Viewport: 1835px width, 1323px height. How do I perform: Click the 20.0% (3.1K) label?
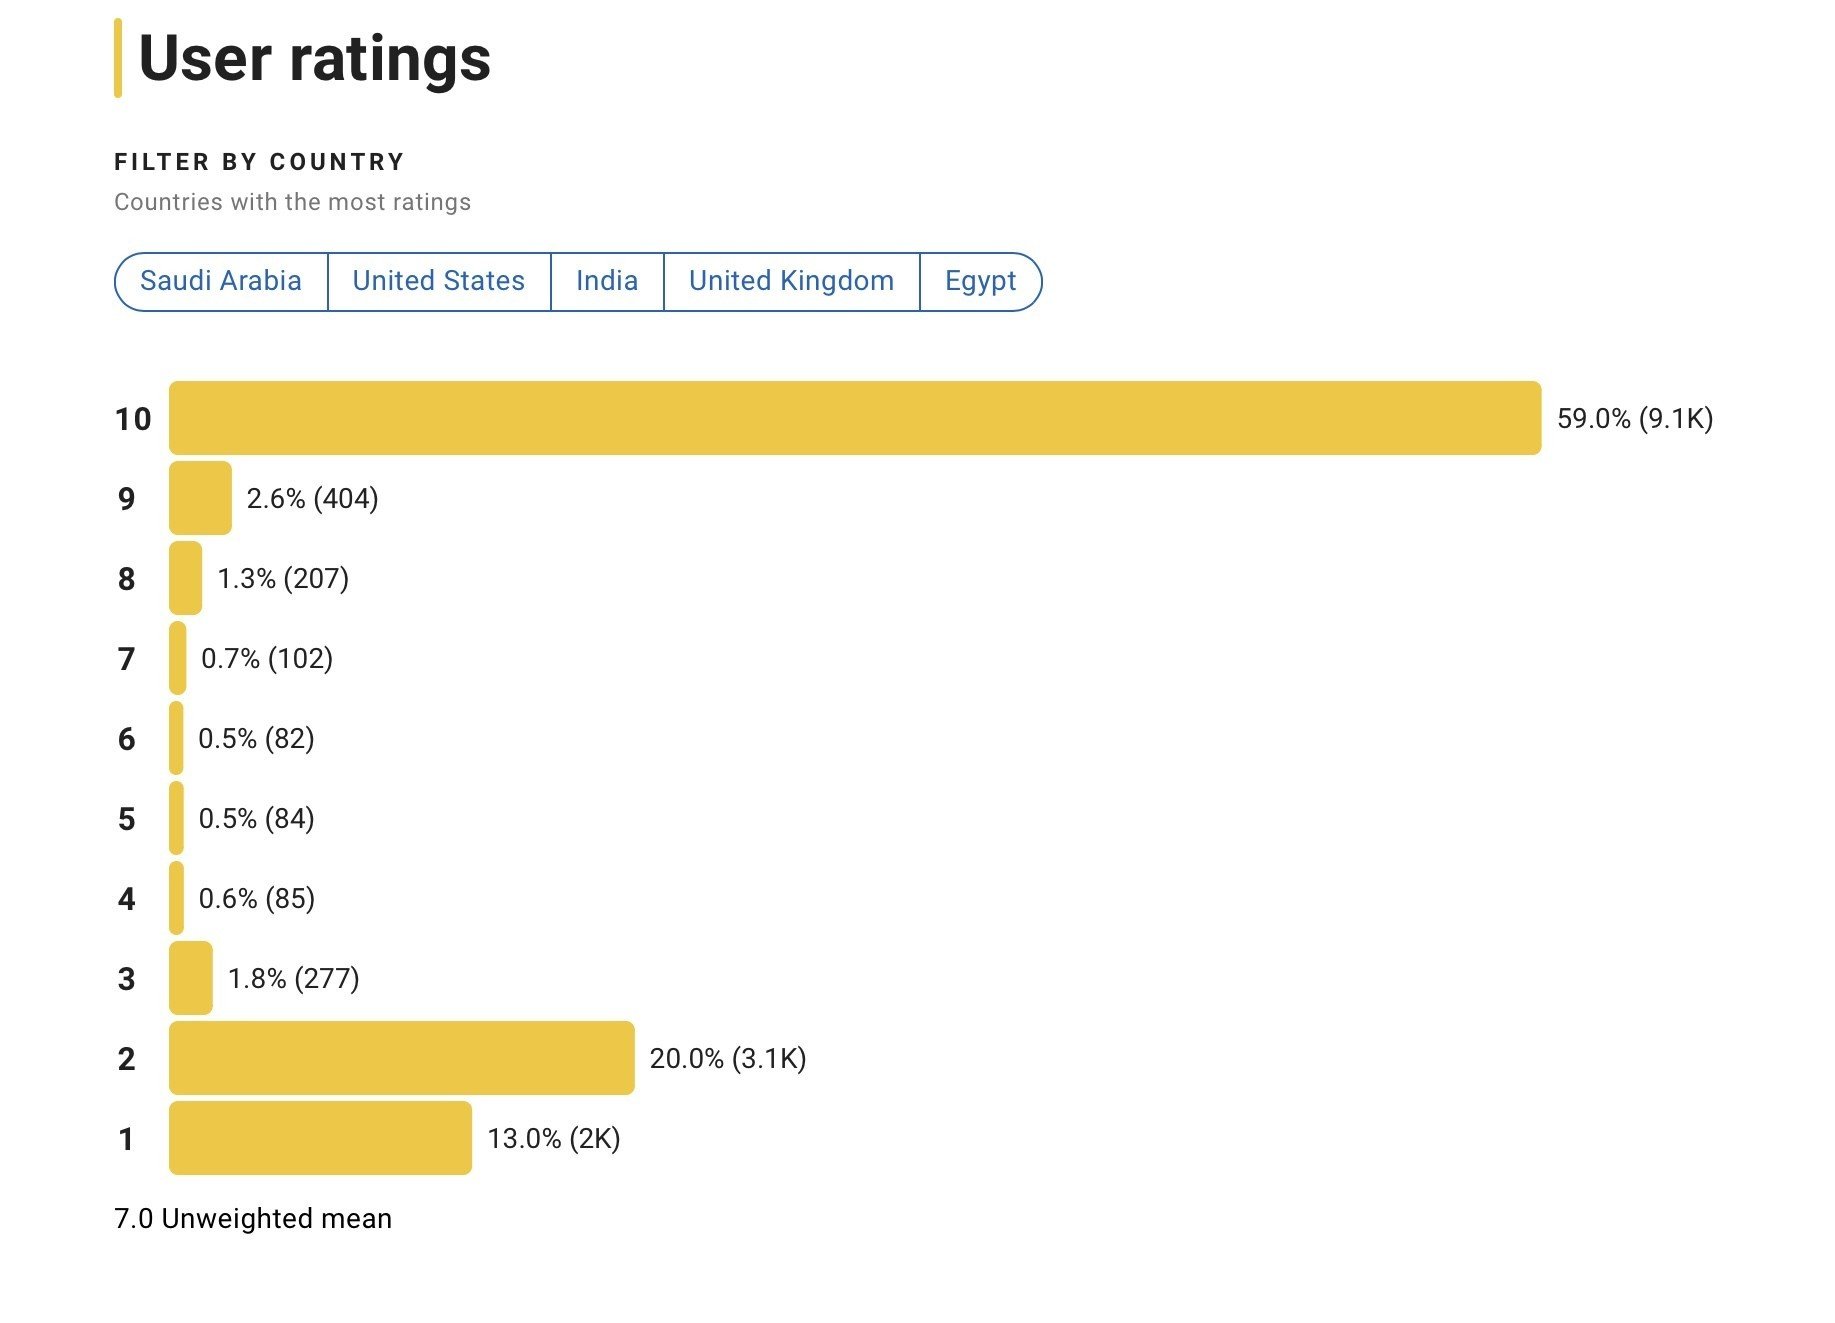[x=727, y=1058]
